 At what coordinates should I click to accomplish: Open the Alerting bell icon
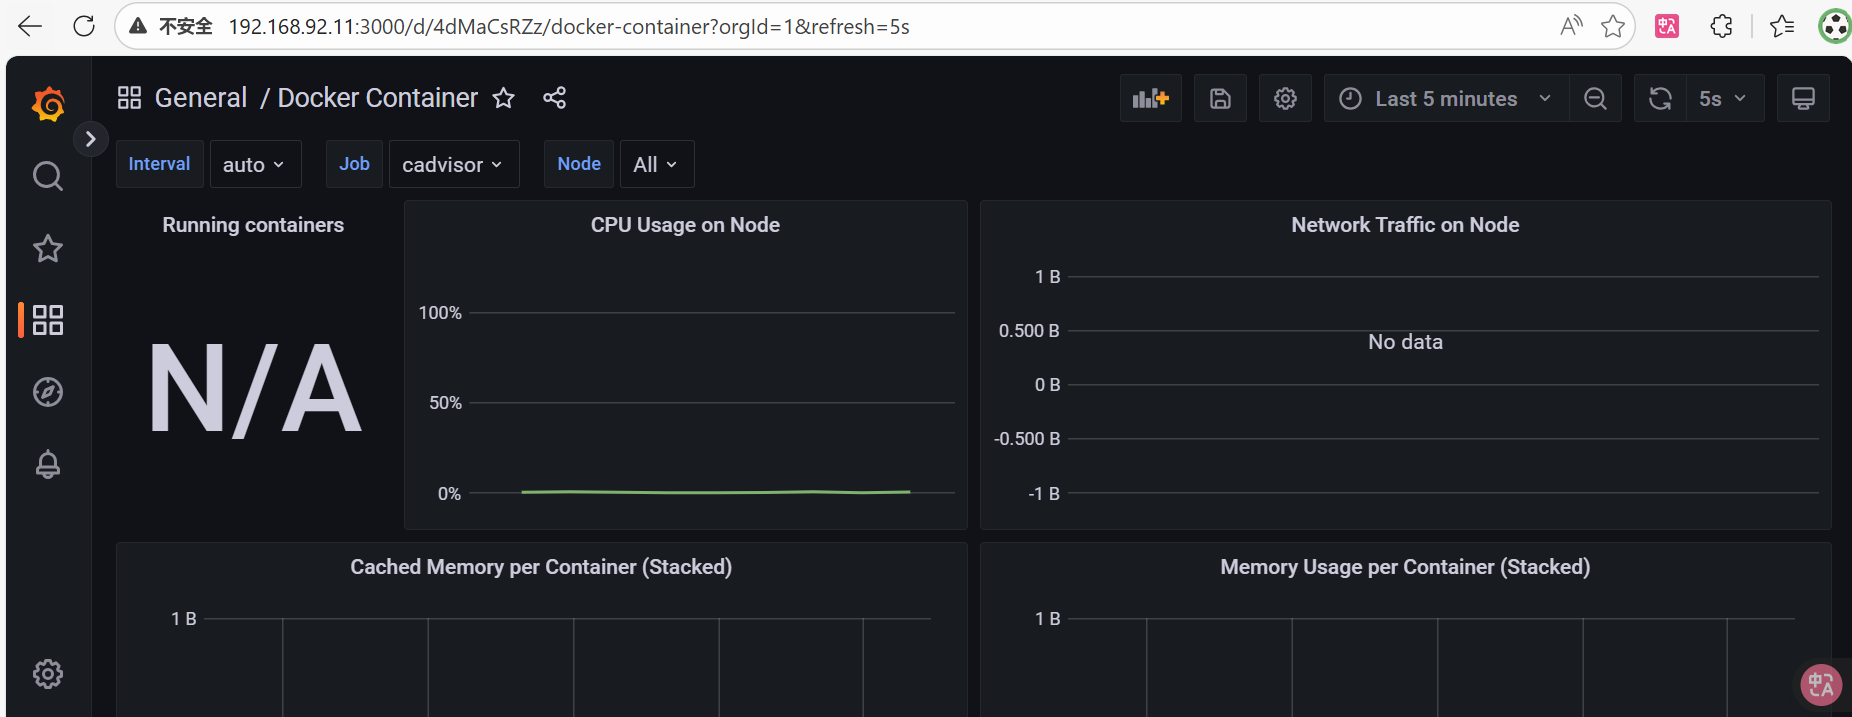click(48, 464)
